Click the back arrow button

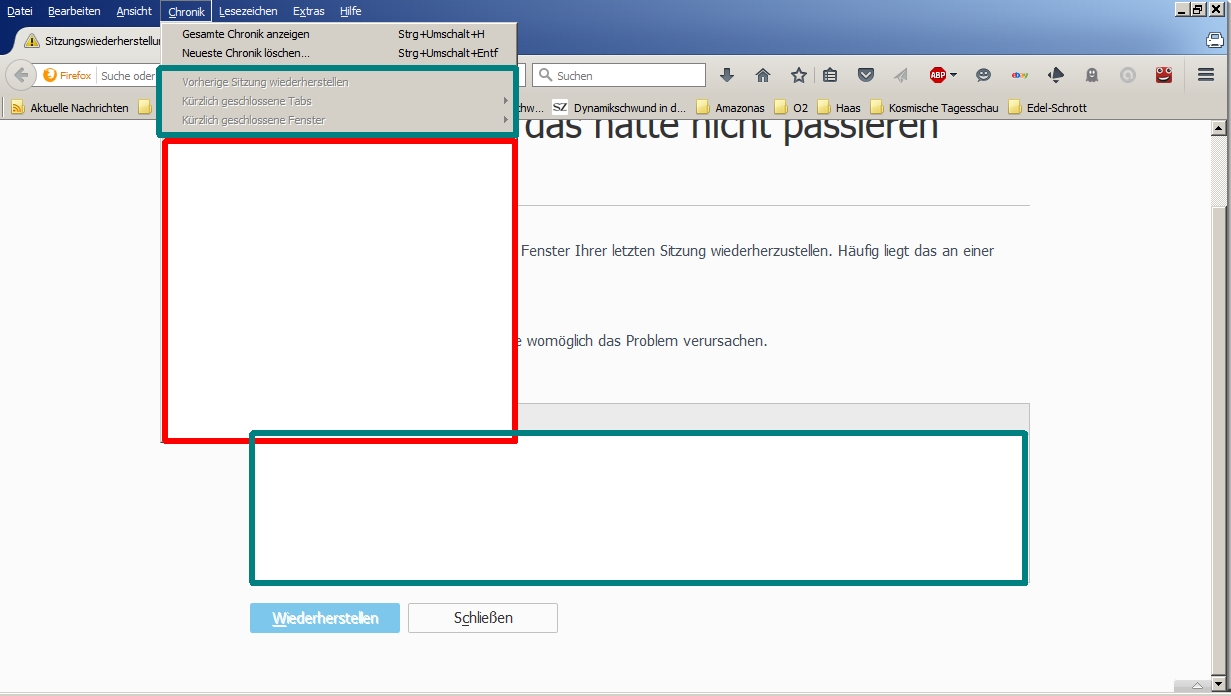point(21,75)
